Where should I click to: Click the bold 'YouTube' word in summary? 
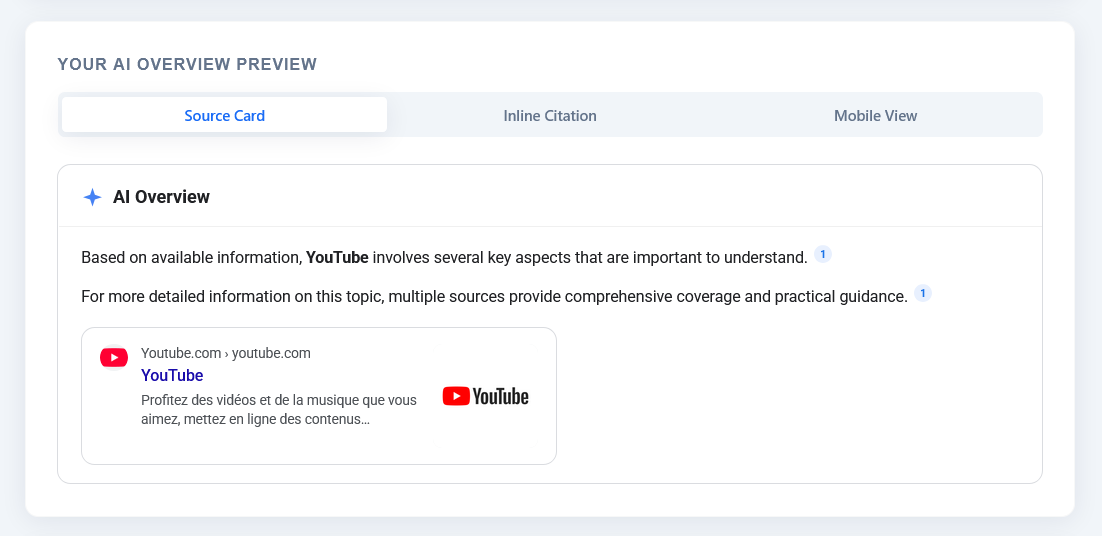pyautogui.click(x=337, y=258)
